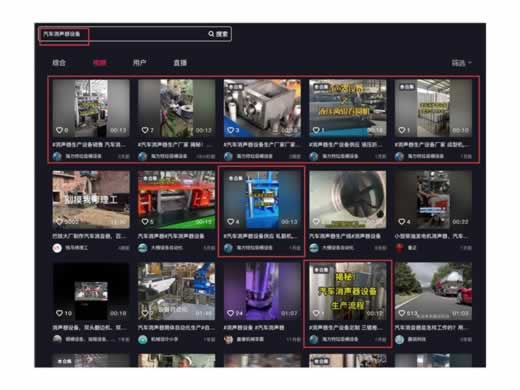Click heart on the highway truck video
520x390 pixels.
click(402, 313)
